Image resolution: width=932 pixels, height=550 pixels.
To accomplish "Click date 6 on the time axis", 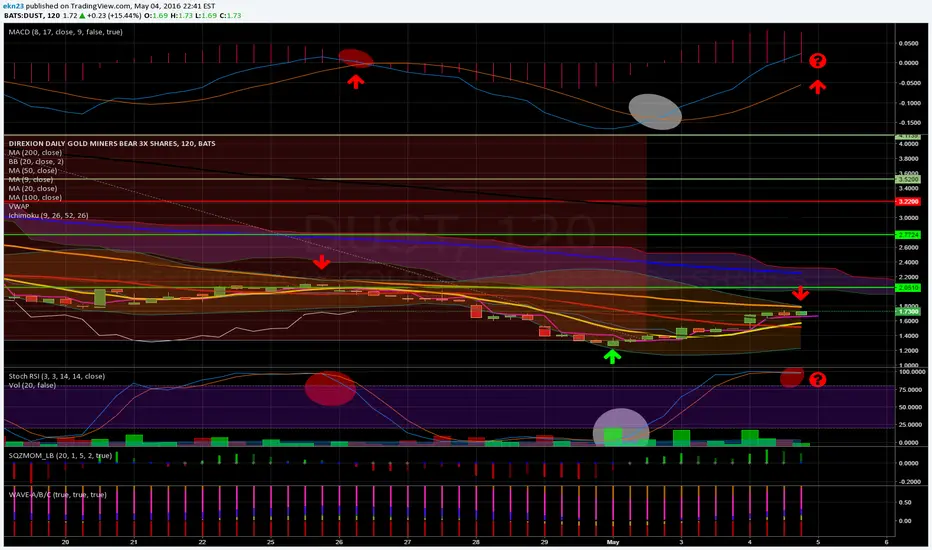I will (886, 542).
